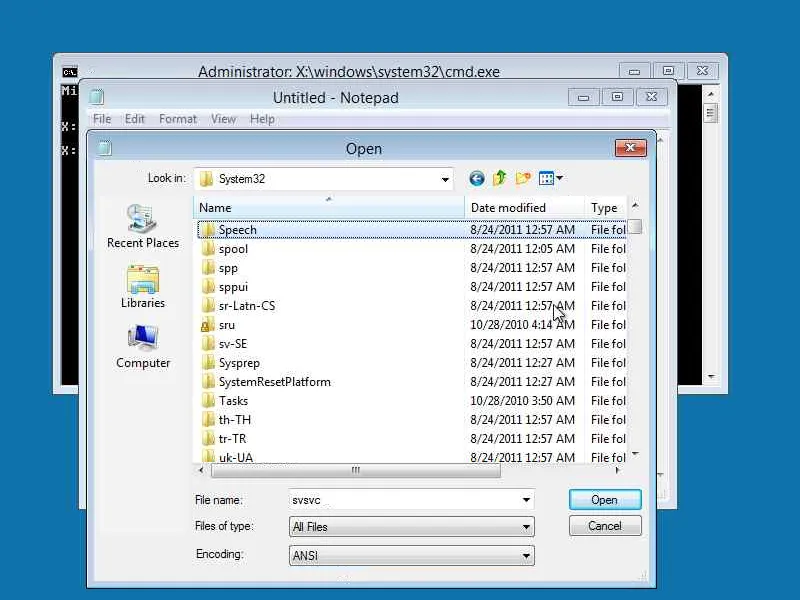The height and width of the screenshot is (600, 800).
Task: Click the file list scroll down arrow
Action: pyautogui.click(x=635, y=454)
